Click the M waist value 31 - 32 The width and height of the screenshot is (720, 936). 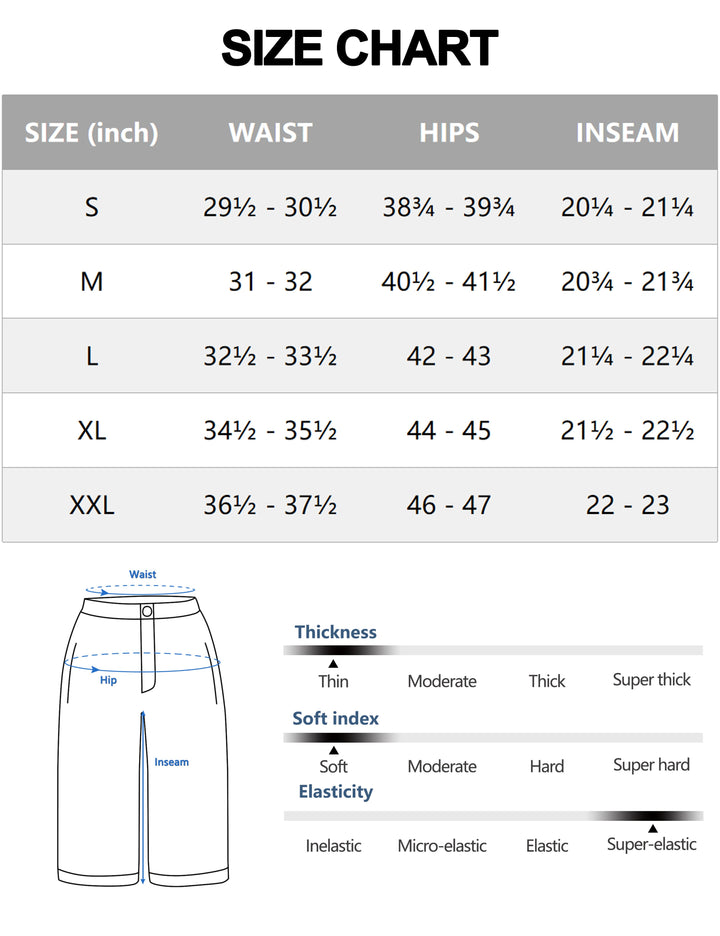(x=270, y=282)
